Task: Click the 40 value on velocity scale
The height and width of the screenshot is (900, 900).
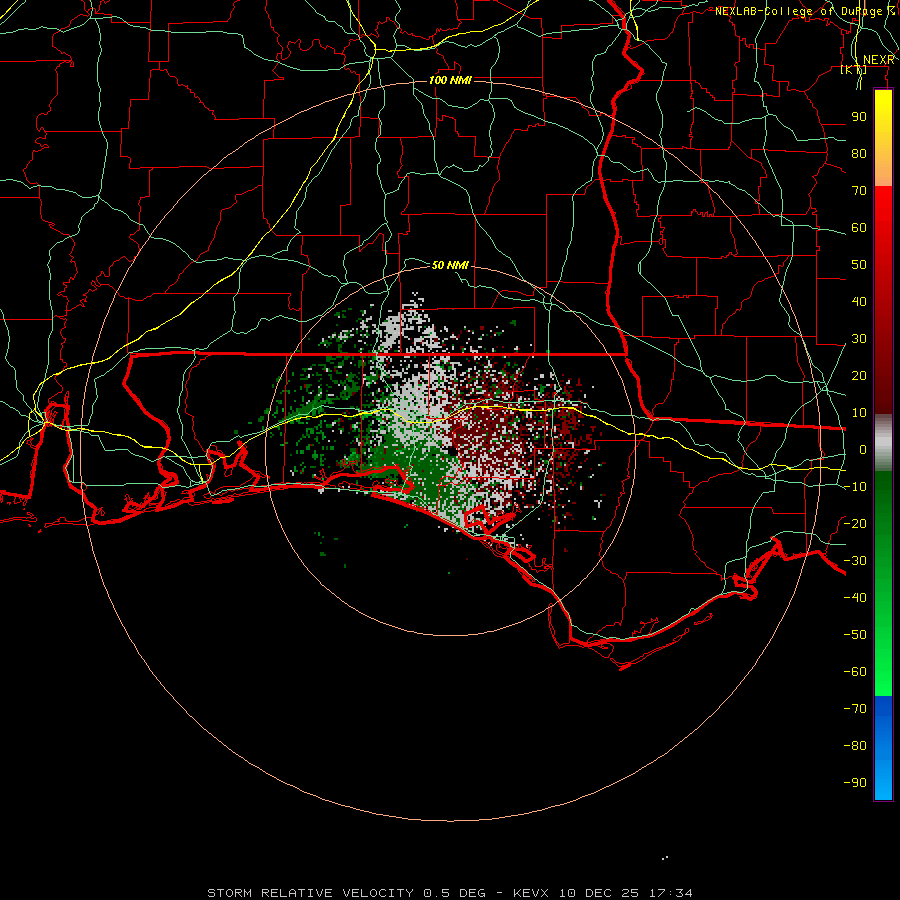Action: pos(859,301)
